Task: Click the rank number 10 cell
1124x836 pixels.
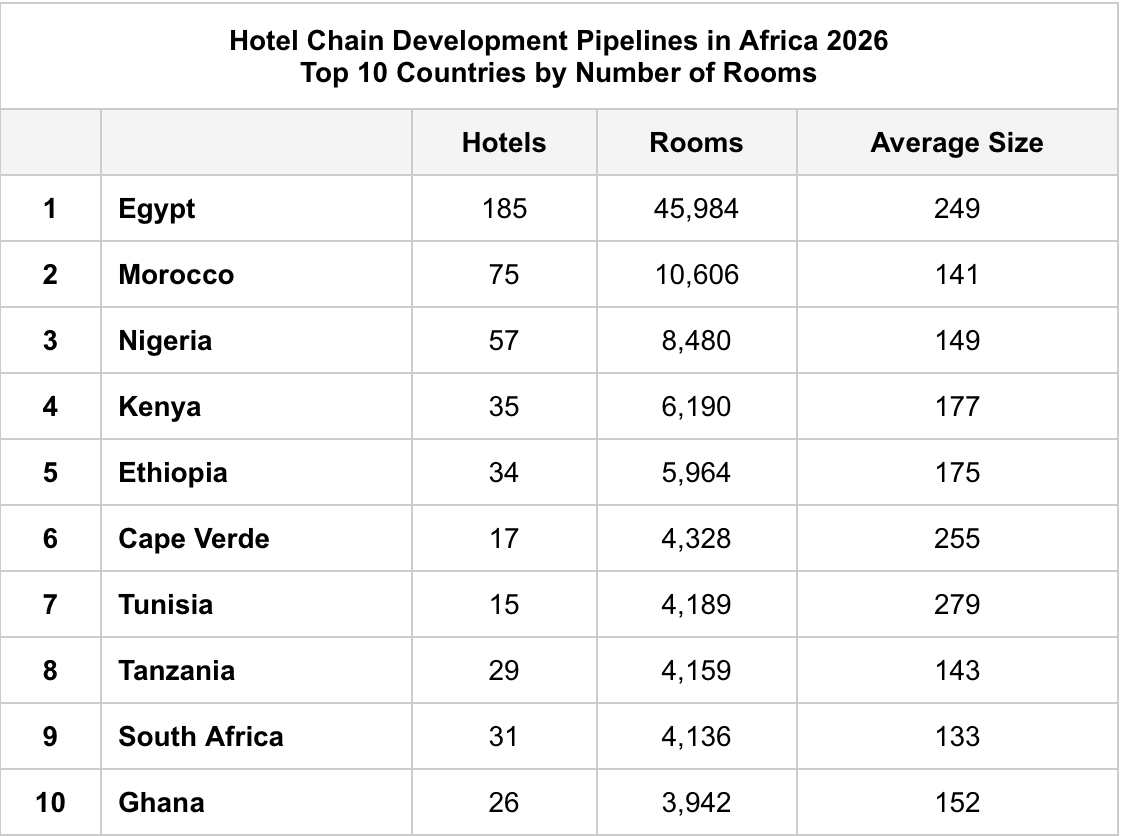Action: click(50, 802)
